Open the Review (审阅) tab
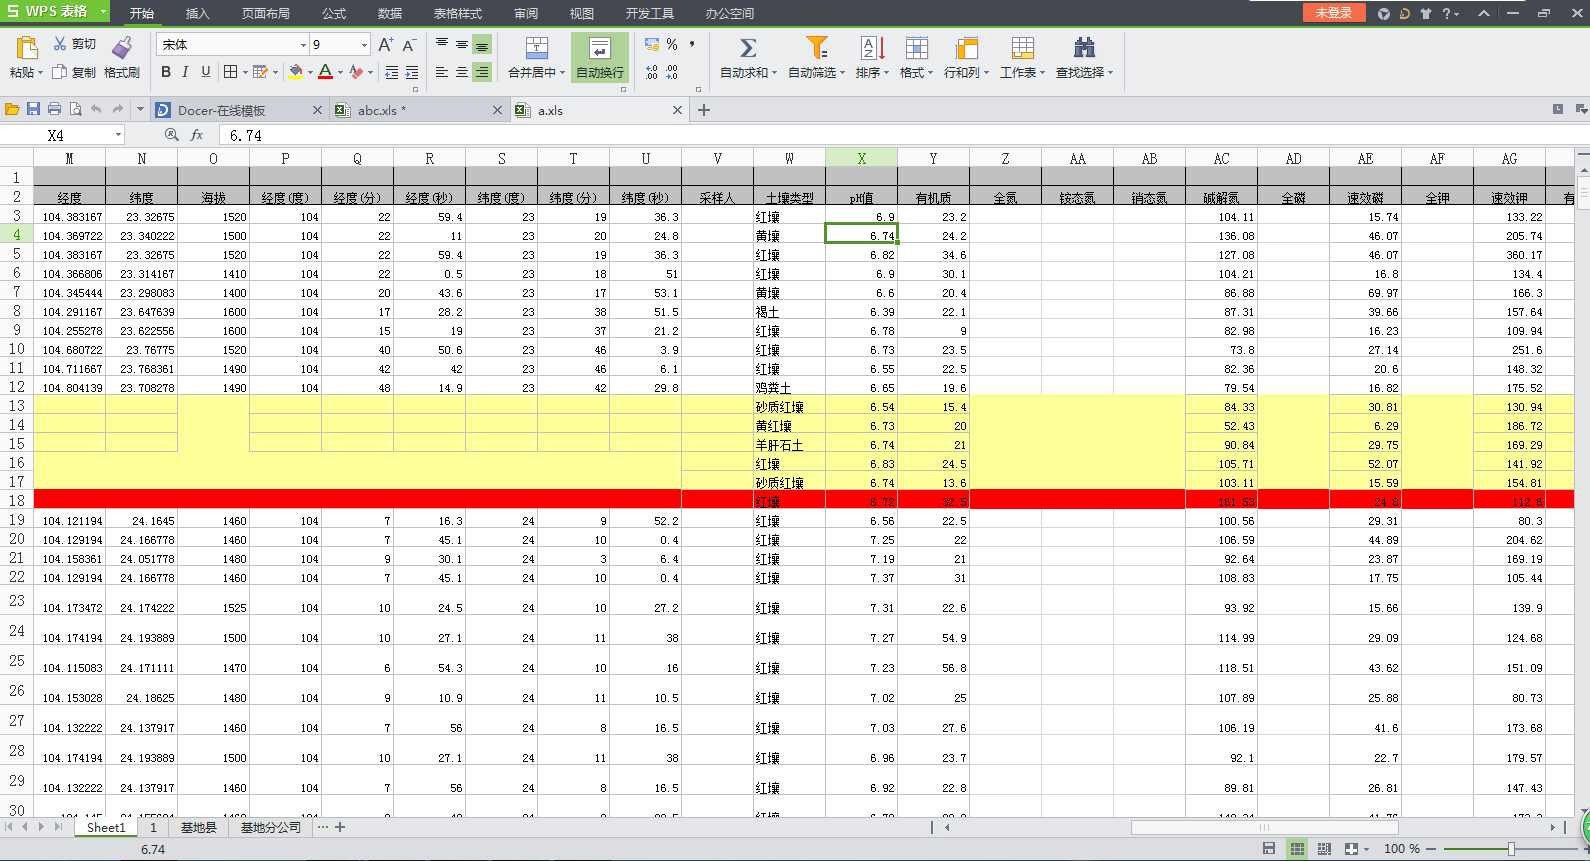The height and width of the screenshot is (861, 1590). click(x=526, y=13)
